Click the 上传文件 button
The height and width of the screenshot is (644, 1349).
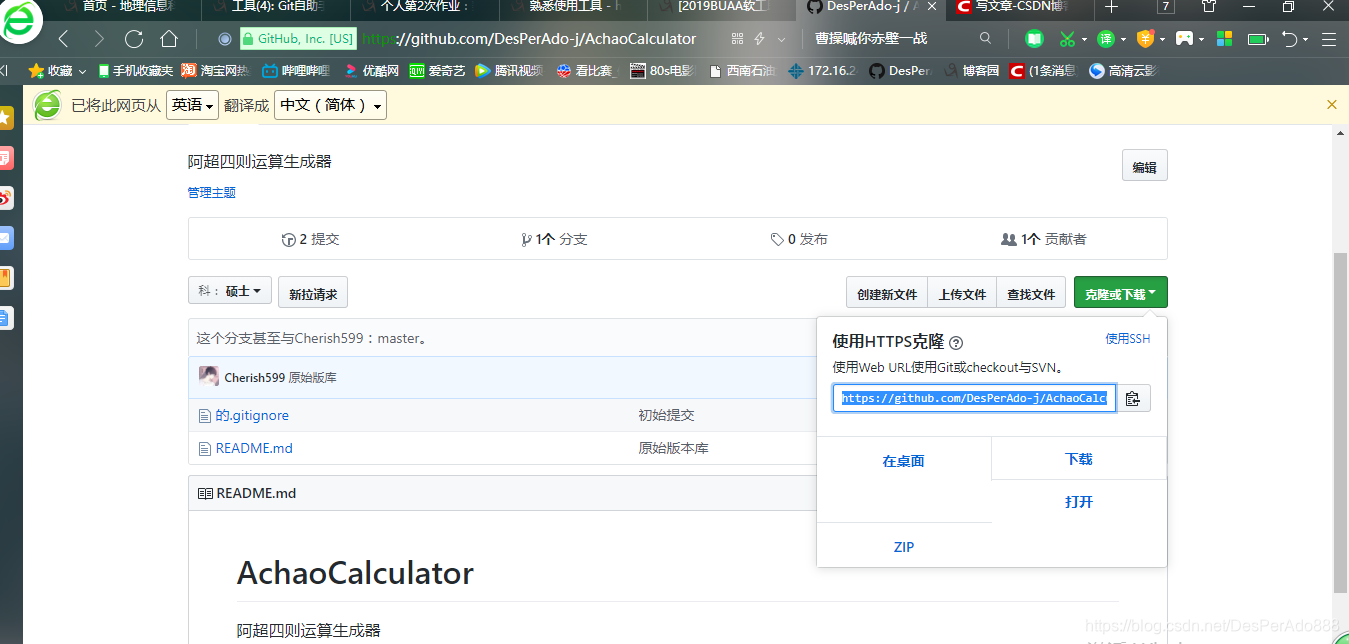pyautogui.click(x=962, y=293)
